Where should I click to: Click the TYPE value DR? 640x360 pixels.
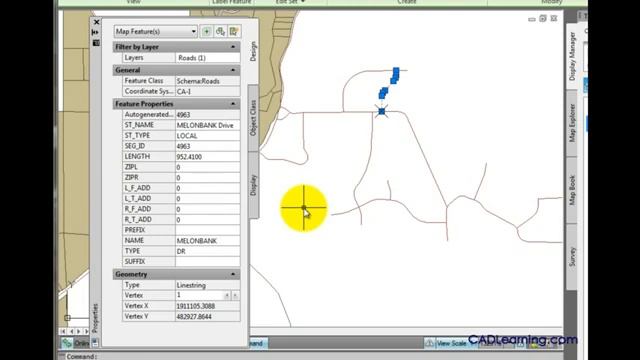point(207,251)
